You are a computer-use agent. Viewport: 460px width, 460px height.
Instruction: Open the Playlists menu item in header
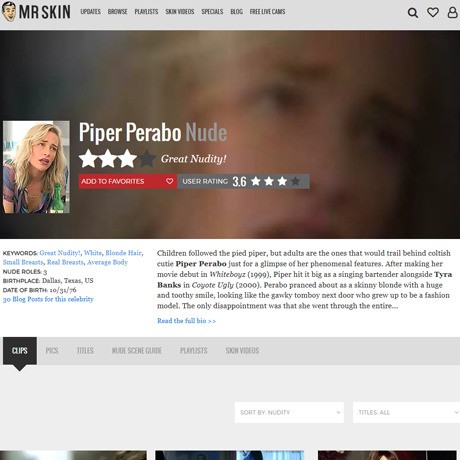146,12
